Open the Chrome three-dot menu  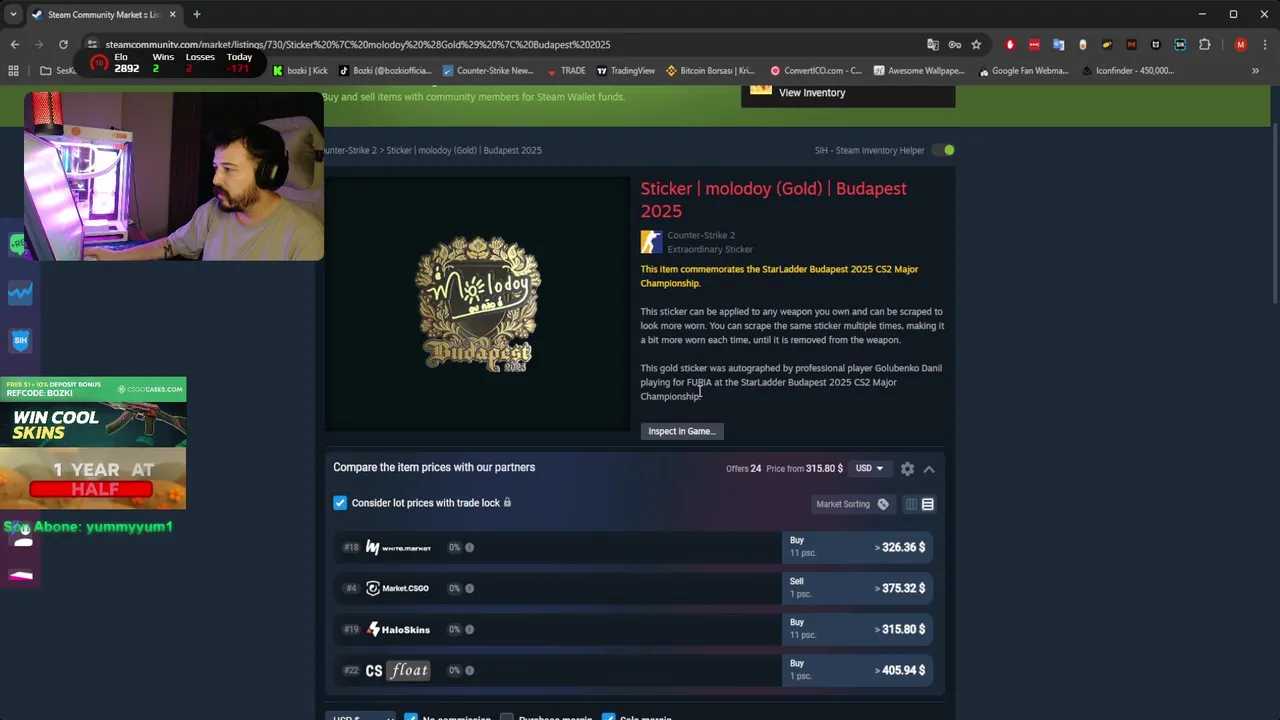coord(1265,44)
